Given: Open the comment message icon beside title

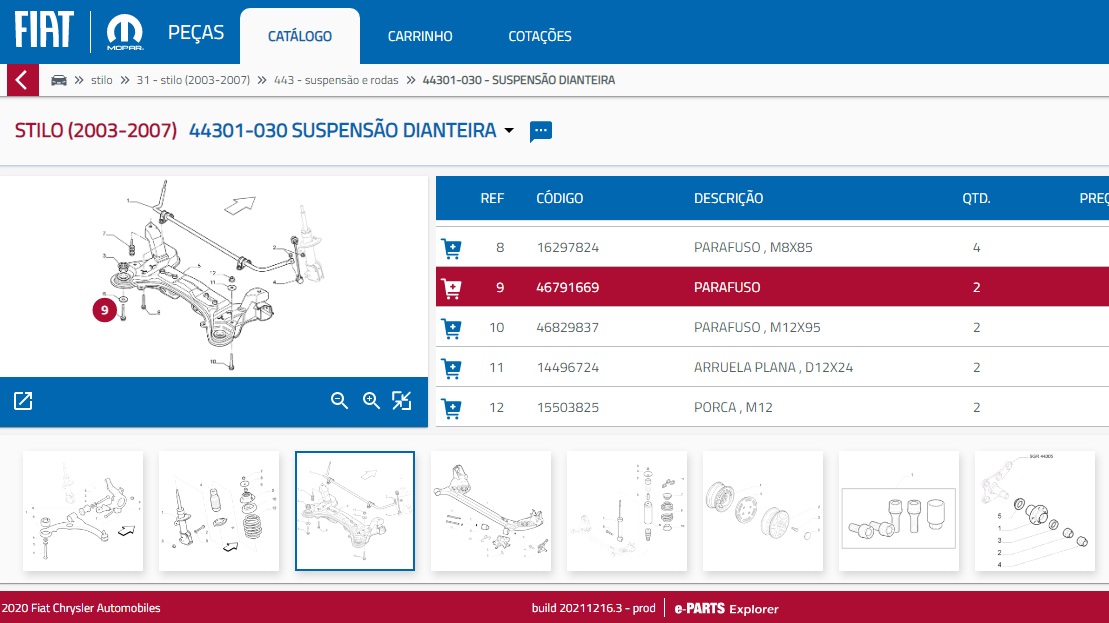Looking at the screenshot, I should point(541,131).
